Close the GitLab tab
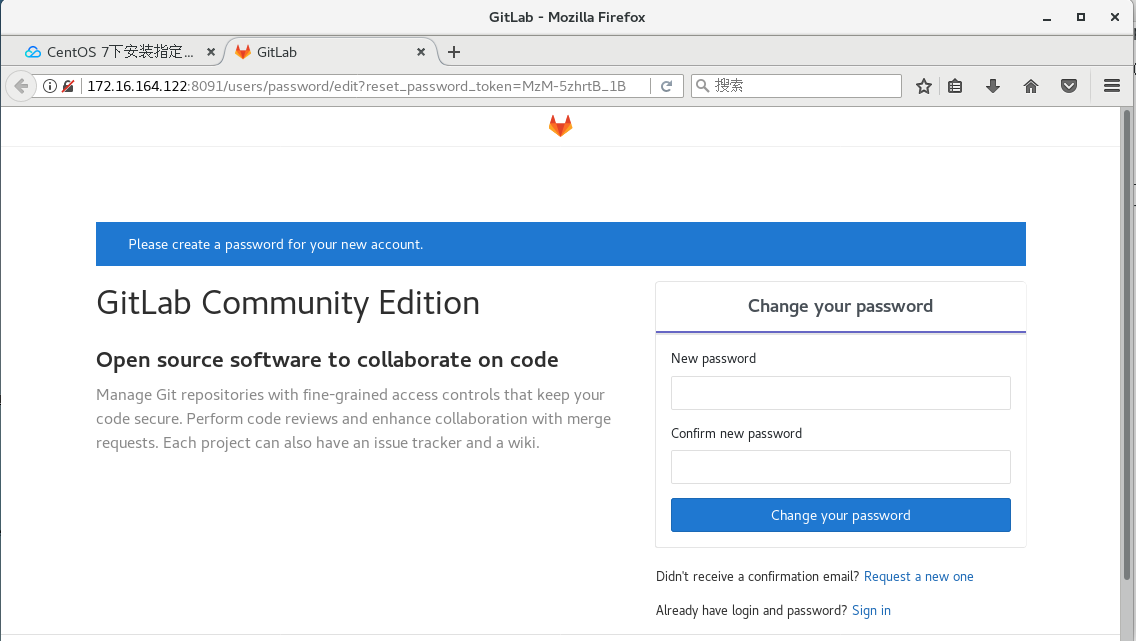Viewport: 1136px width, 641px height. [x=421, y=52]
